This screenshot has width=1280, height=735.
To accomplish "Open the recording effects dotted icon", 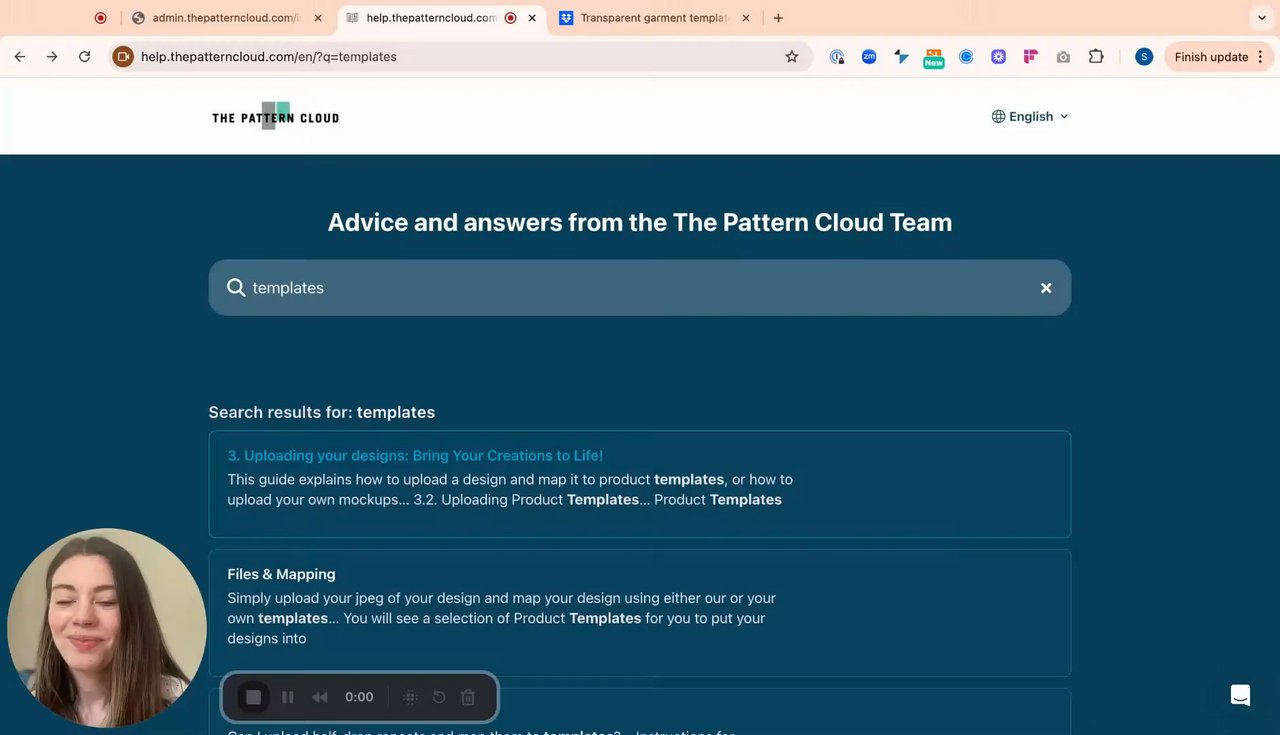I will click(410, 698).
